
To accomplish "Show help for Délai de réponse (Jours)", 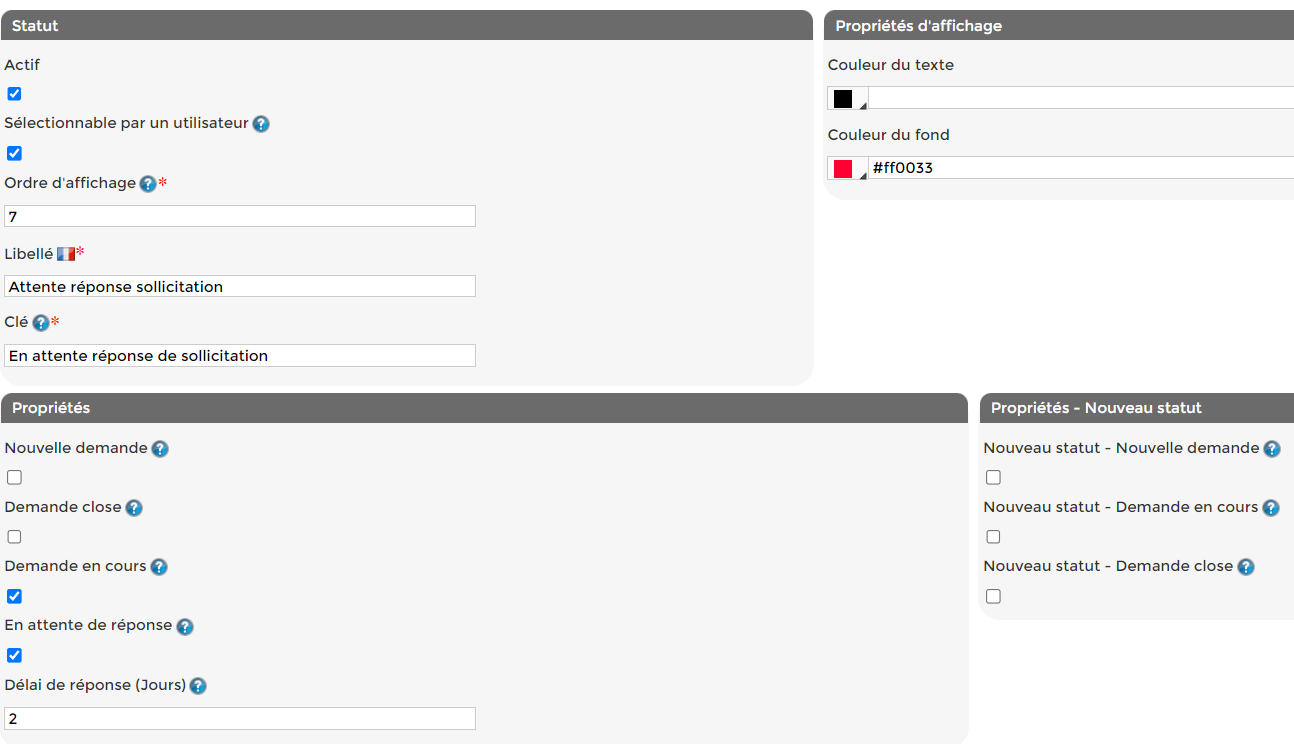I will (198, 686).
